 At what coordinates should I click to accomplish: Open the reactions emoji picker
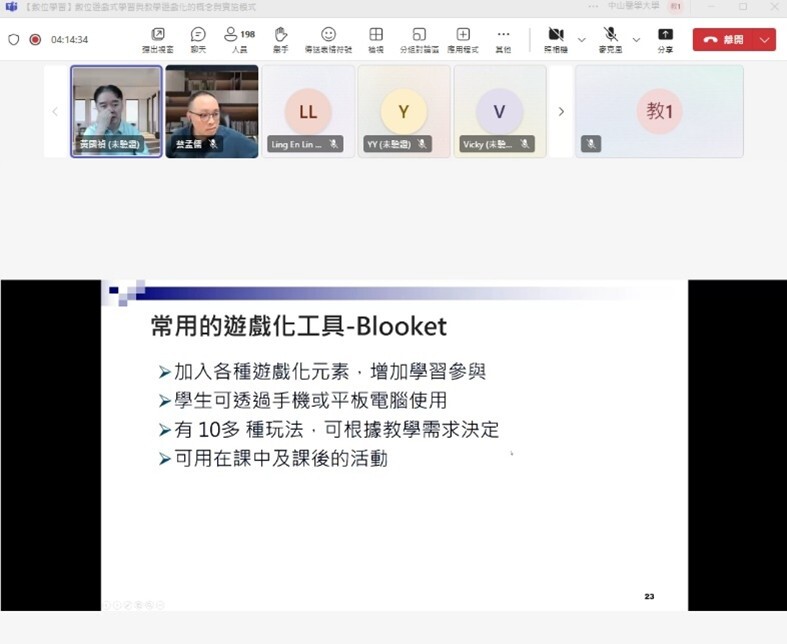pyautogui.click(x=328, y=39)
